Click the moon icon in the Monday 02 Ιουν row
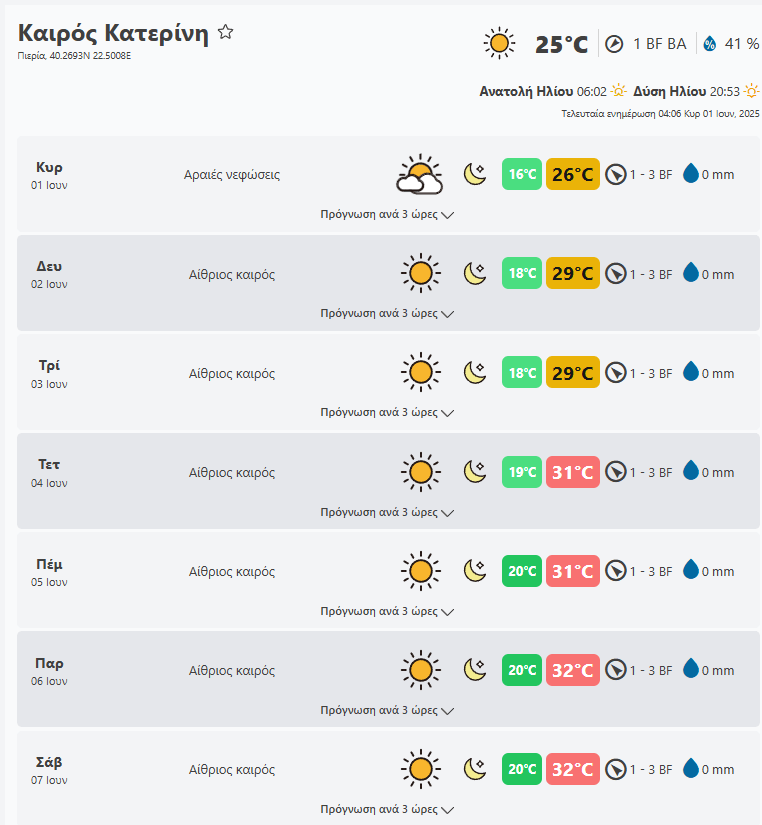This screenshot has height=825, width=762. [475, 273]
